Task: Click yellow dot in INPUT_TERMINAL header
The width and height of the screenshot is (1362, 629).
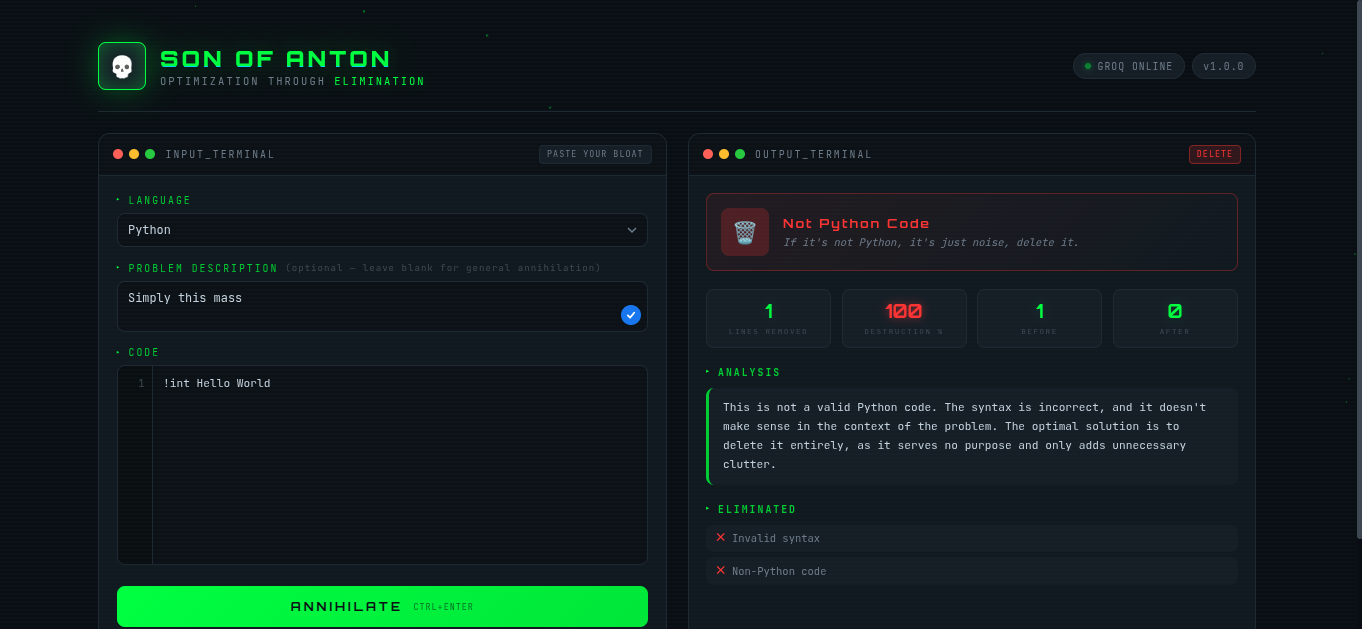Action: point(134,154)
